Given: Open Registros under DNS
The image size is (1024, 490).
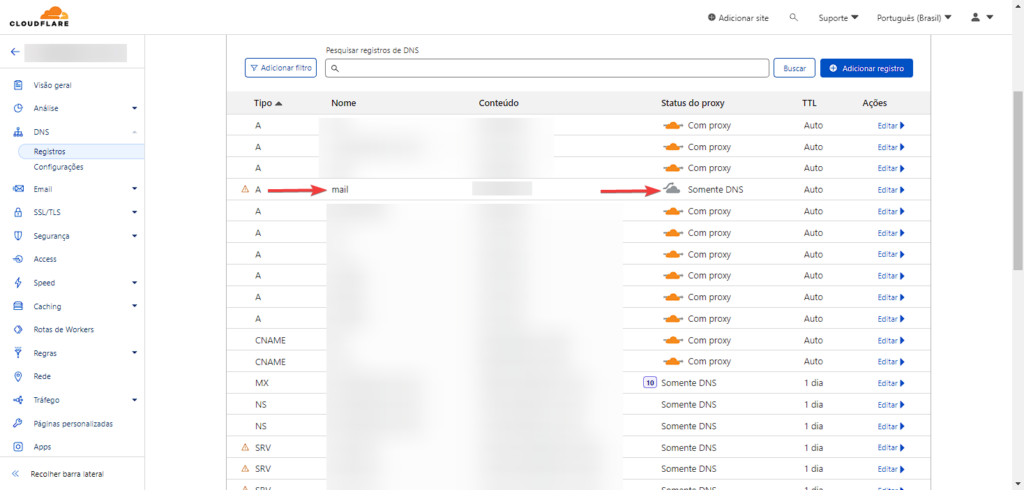Looking at the screenshot, I should click(50, 152).
